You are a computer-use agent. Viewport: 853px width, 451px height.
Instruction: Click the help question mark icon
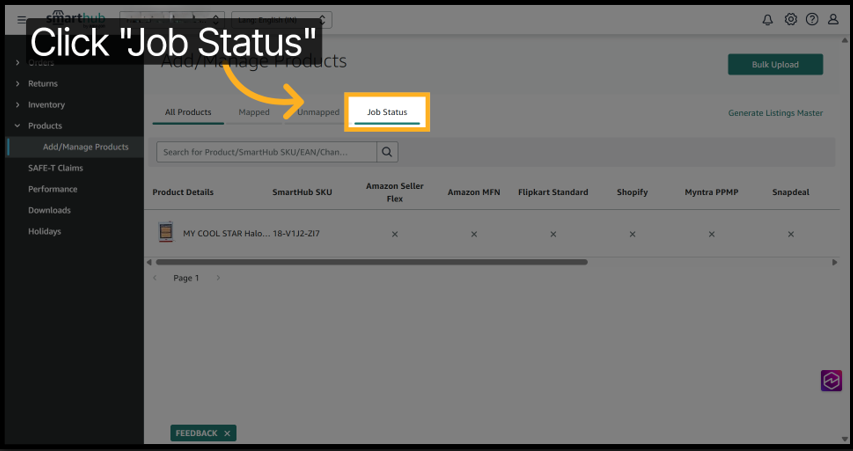(x=812, y=20)
